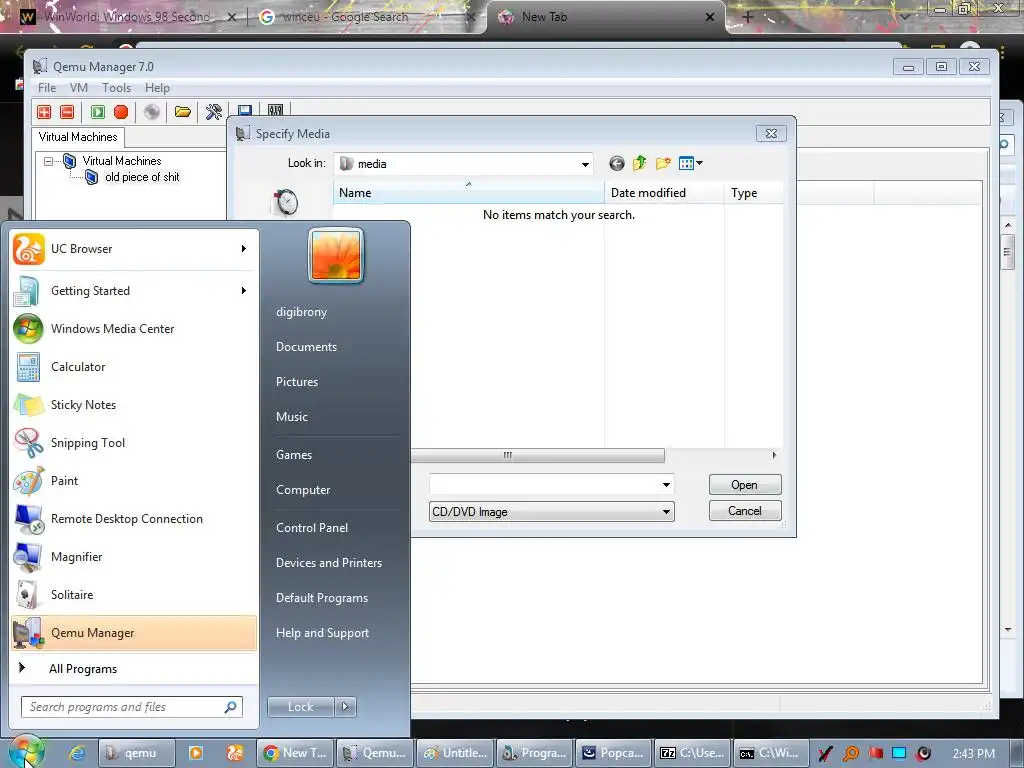Expand the Getting Started submenu arrow
1024x768 pixels.
pyautogui.click(x=244, y=291)
